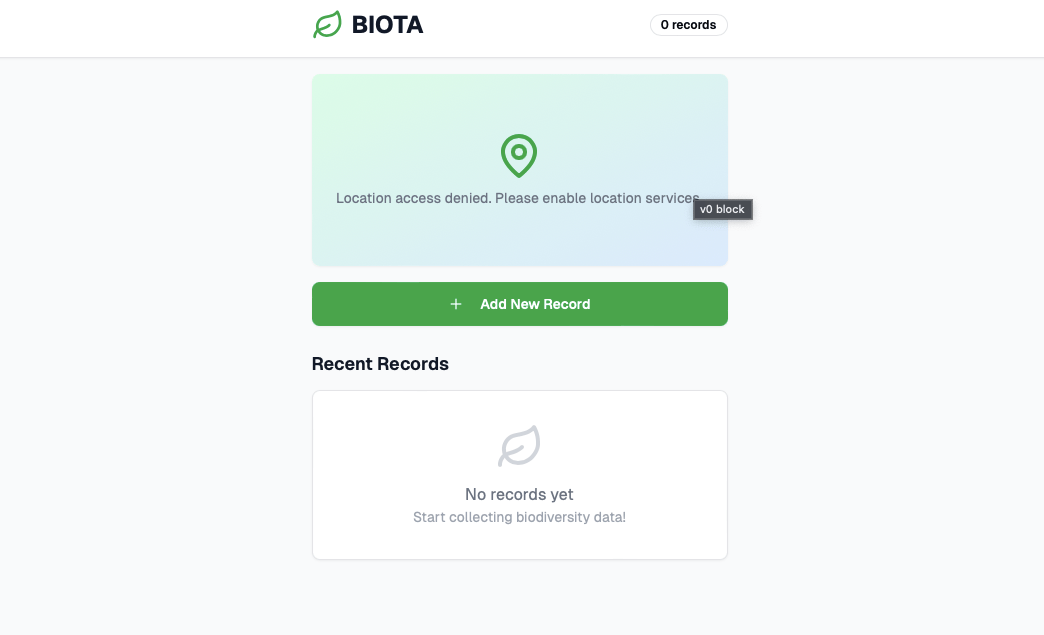Click the green location pin icon
Viewport: 1044px width, 635px height.
tap(519, 155)
